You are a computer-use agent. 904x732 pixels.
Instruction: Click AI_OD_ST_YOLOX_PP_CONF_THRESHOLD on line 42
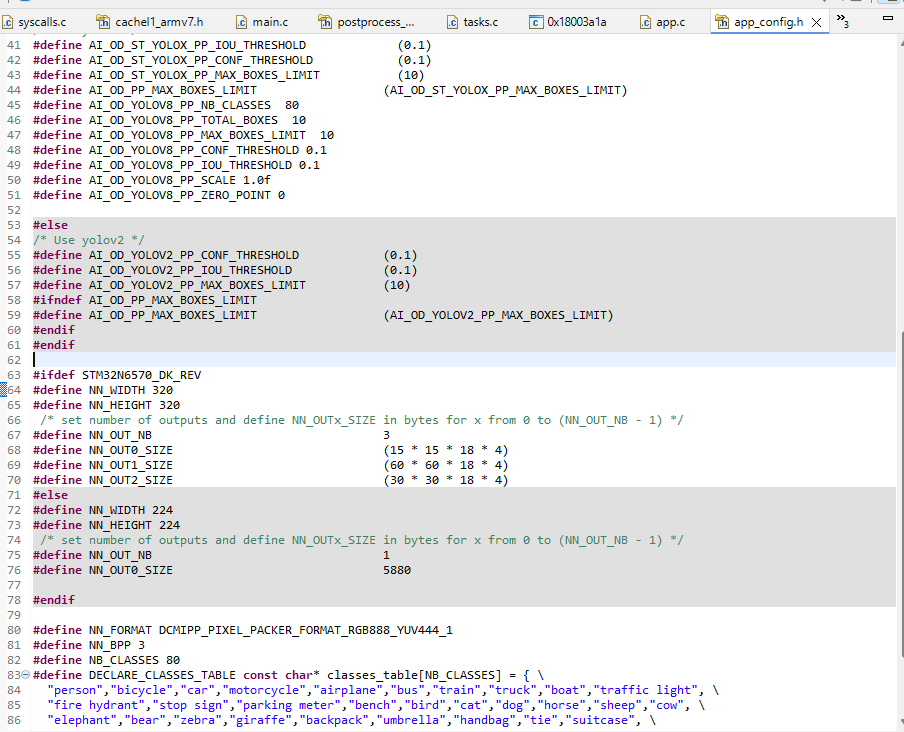[201, 60]
